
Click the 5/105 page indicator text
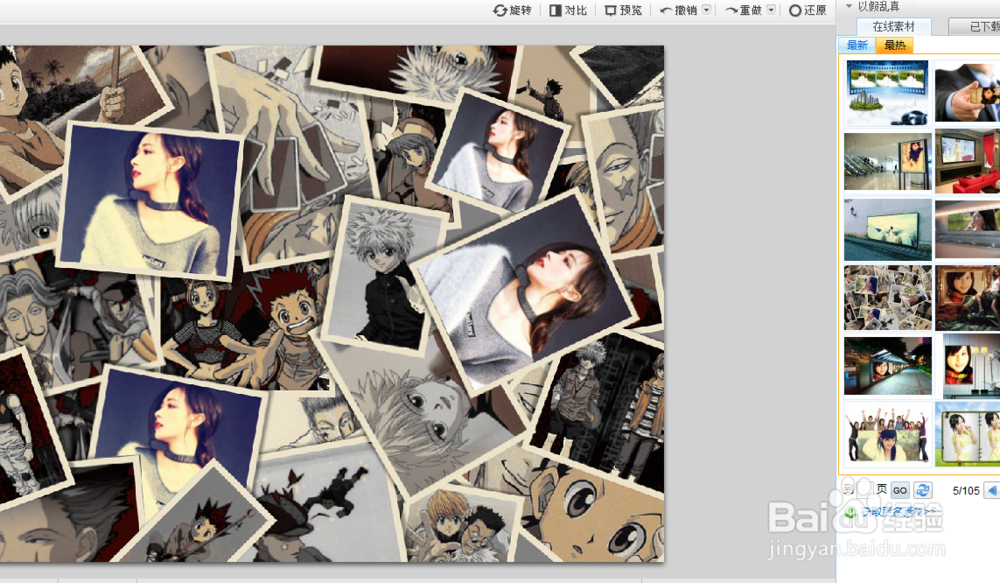tap(966, 491)
